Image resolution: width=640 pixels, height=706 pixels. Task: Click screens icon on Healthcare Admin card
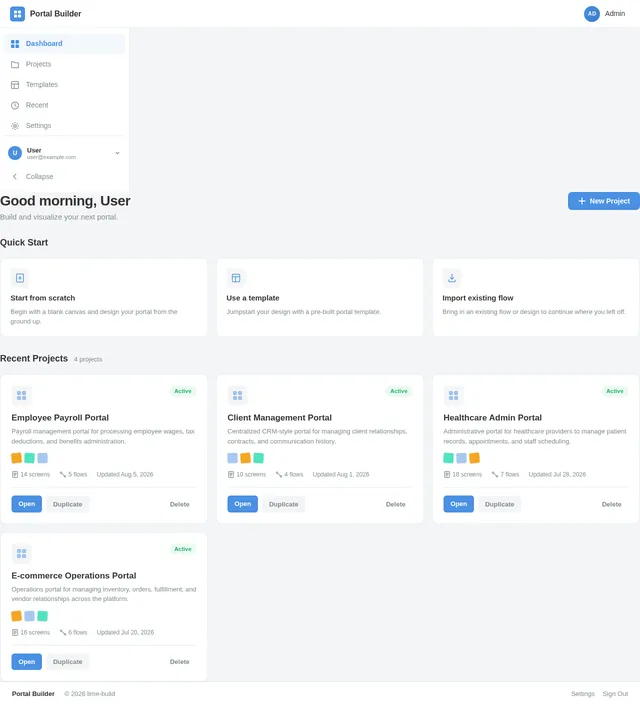click(447, 475)
